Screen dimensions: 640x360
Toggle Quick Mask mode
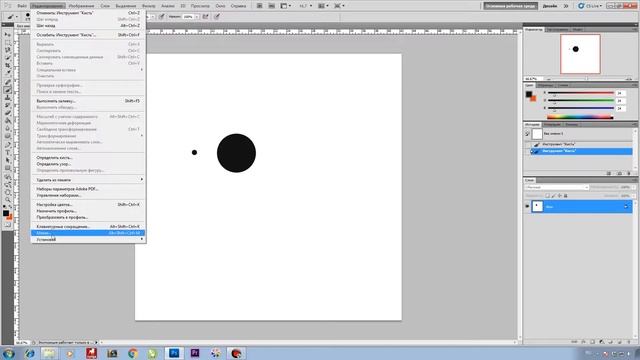(x=8, y=224)
